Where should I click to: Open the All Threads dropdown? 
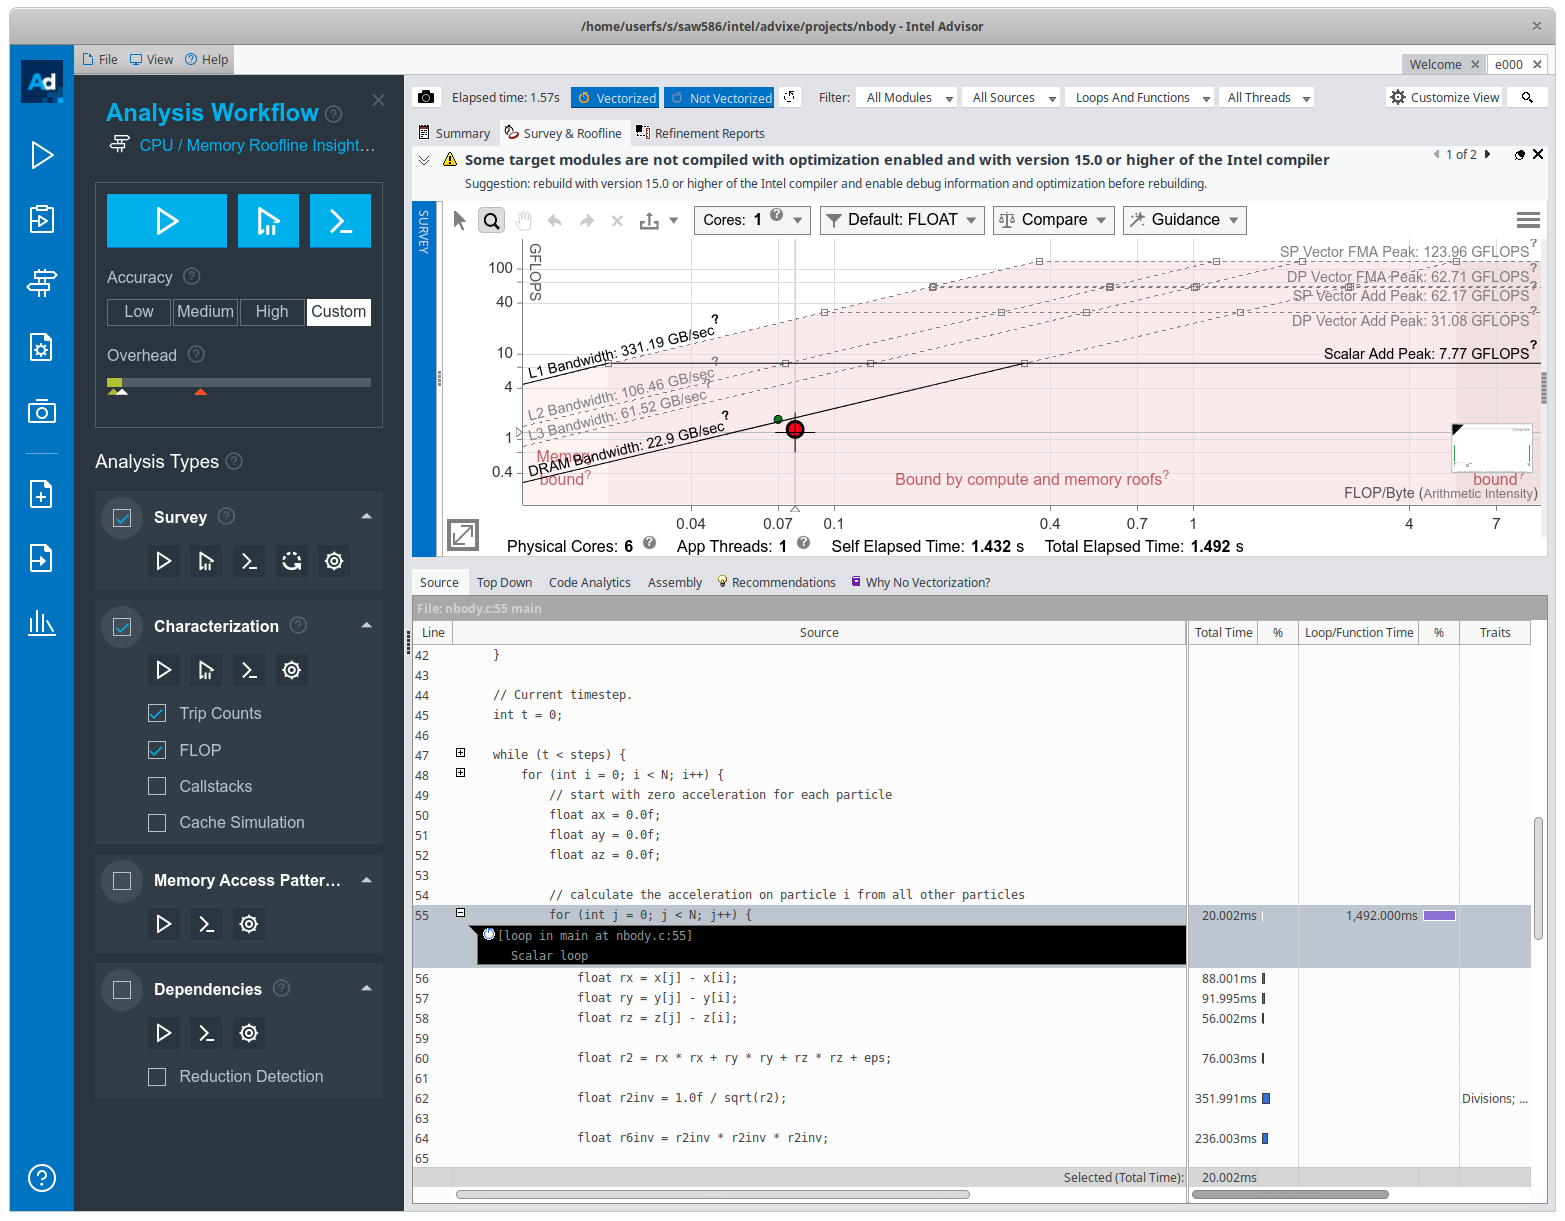click(1267, 98)
